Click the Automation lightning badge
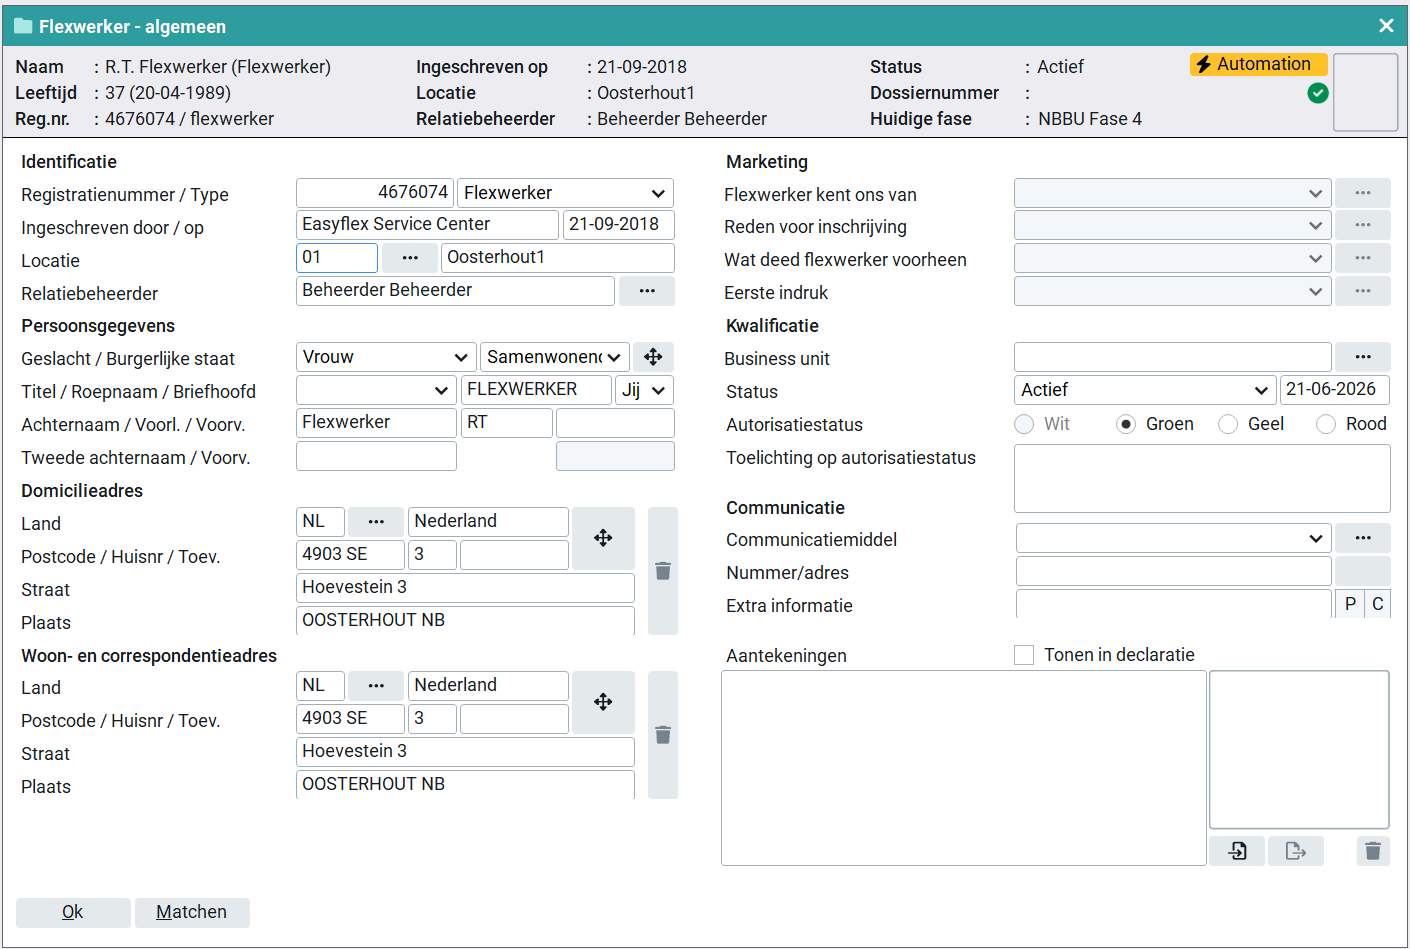The height and width of the screenshot is (949, 1410). tap(1258, 64)
